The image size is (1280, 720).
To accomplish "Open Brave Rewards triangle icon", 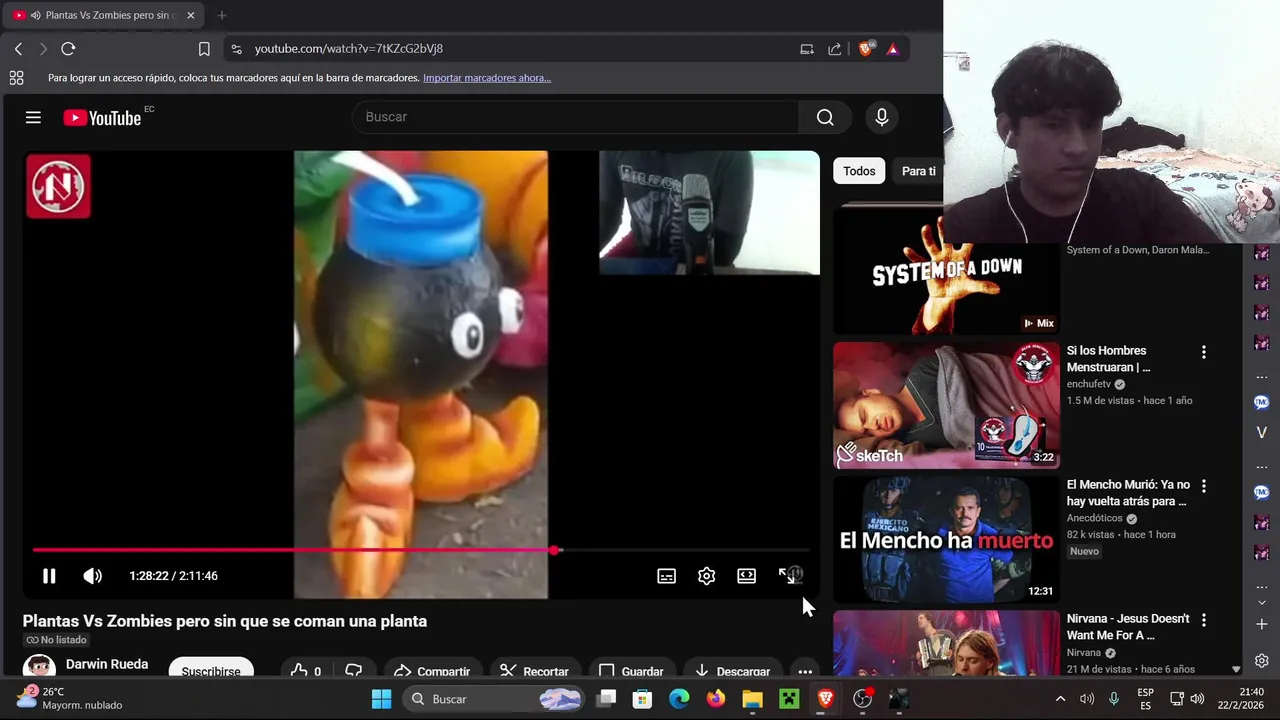I will click(893, 48).
